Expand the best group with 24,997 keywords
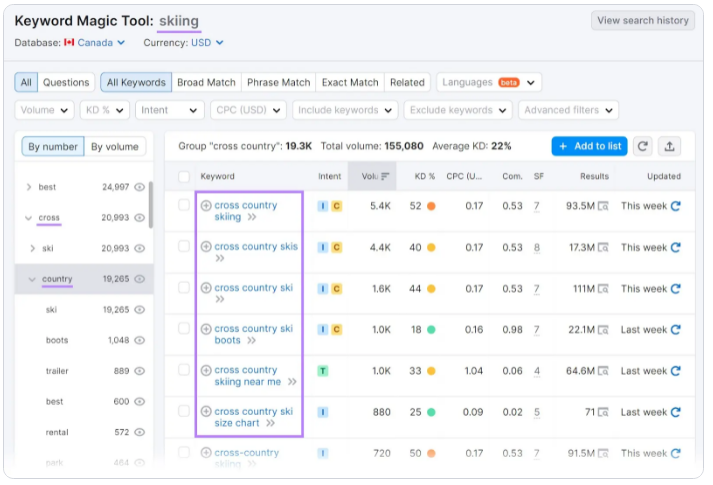This screenshot has height=485, width=713. pos(29,187)
